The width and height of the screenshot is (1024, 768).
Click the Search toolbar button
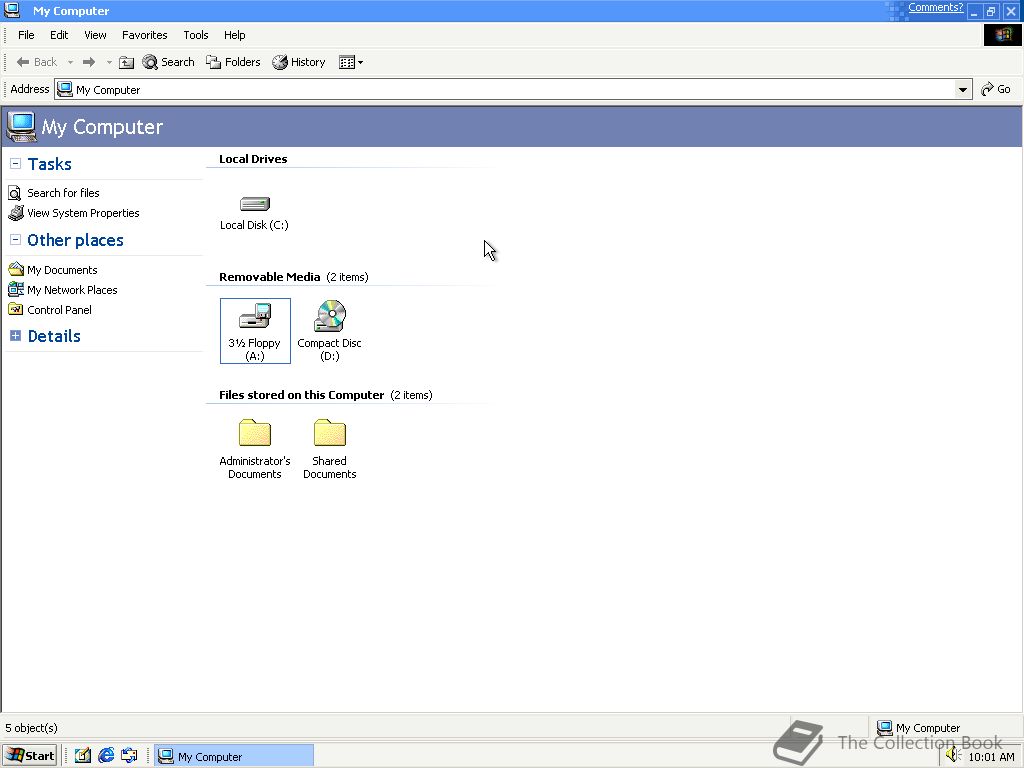[x=168, y=62]
